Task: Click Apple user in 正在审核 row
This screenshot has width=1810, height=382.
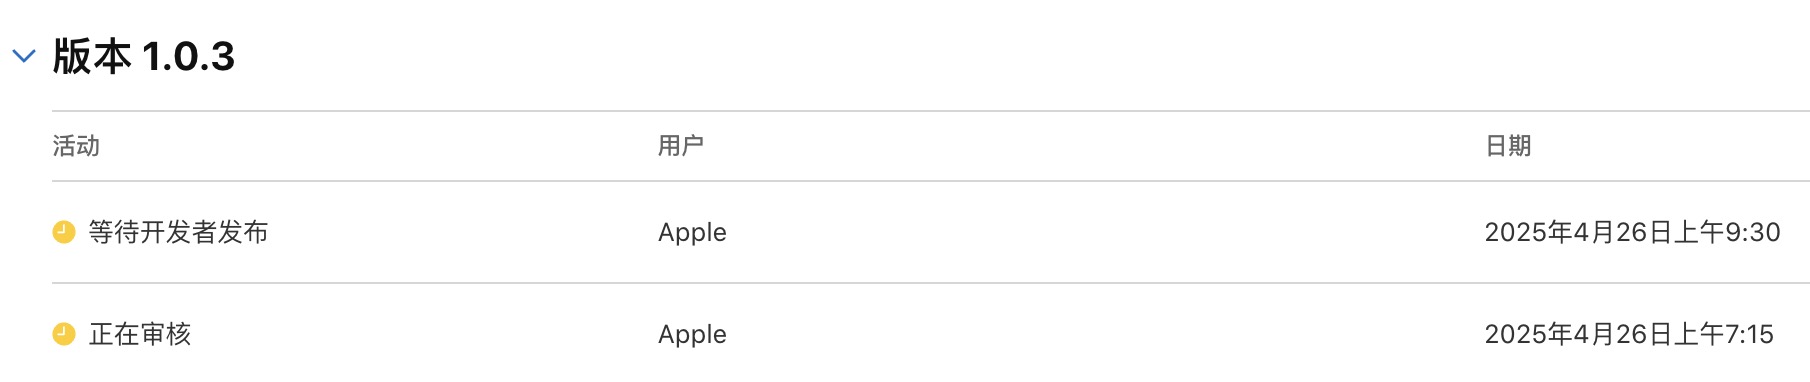Action: tap(692, 335)
